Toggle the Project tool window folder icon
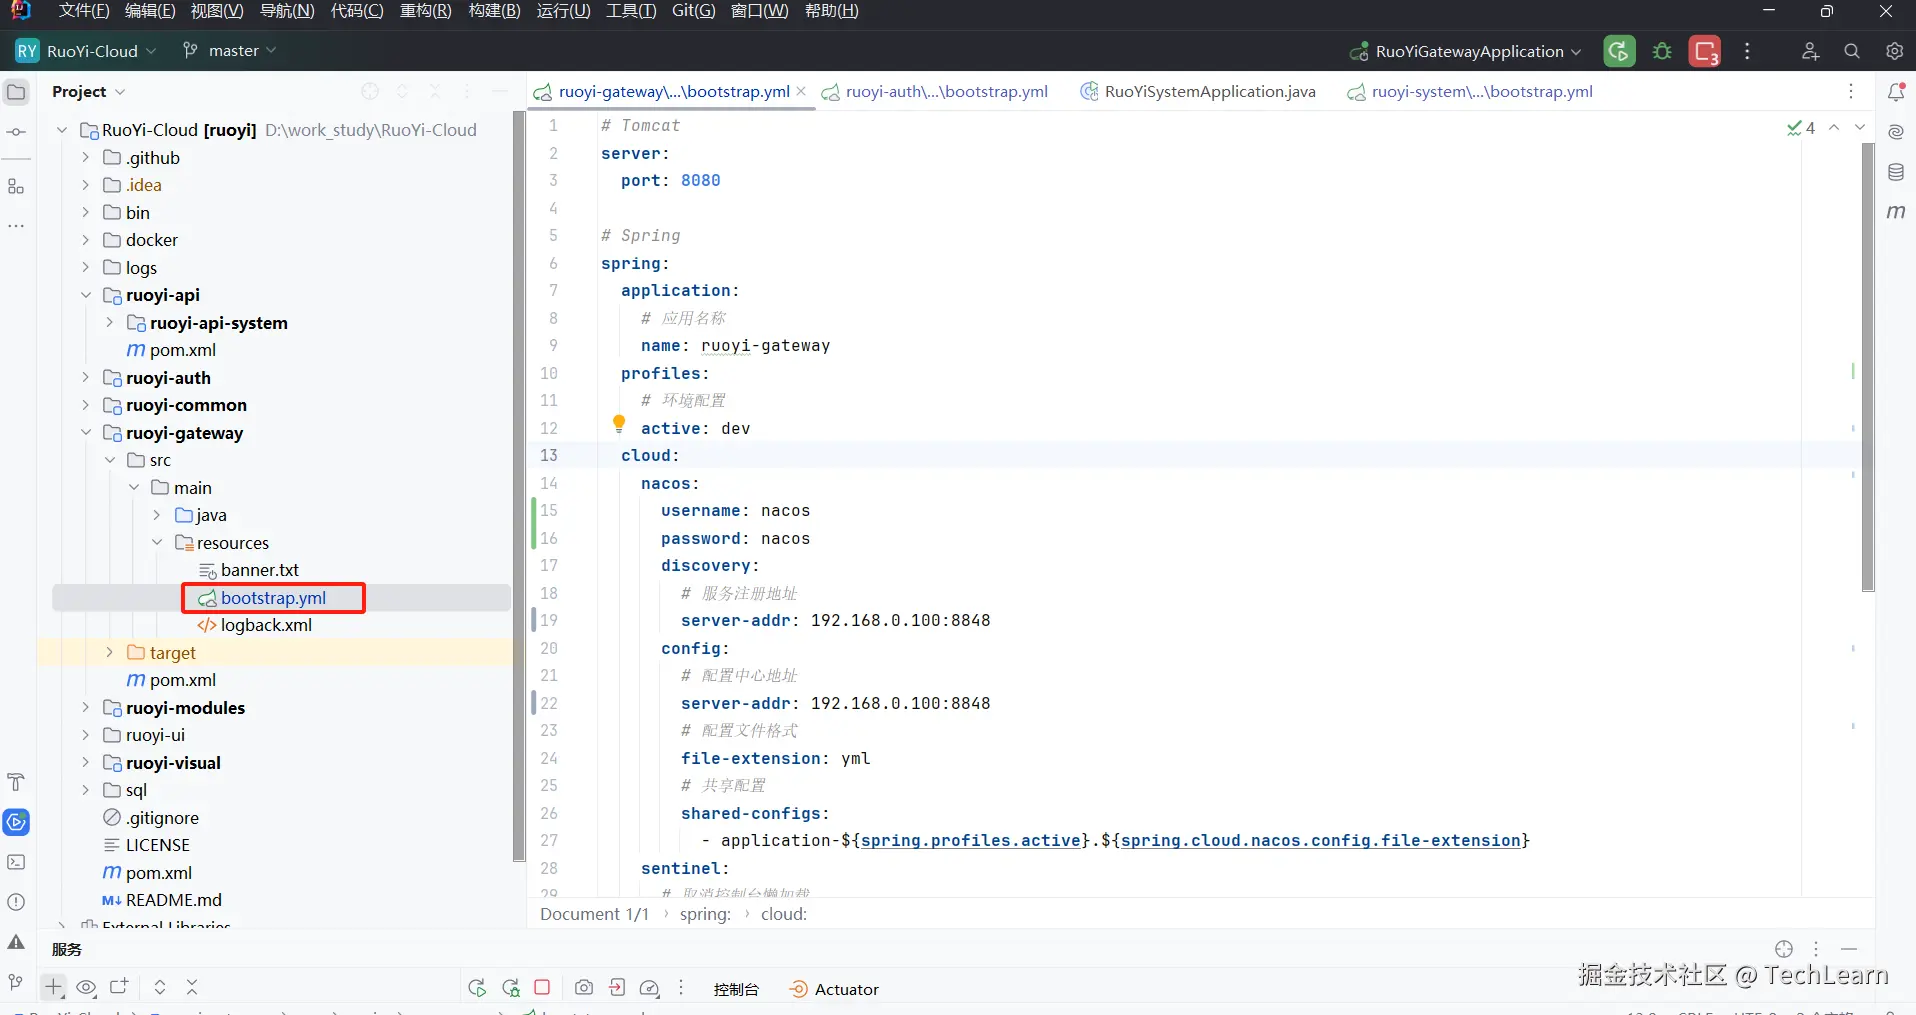 [16, 92]
